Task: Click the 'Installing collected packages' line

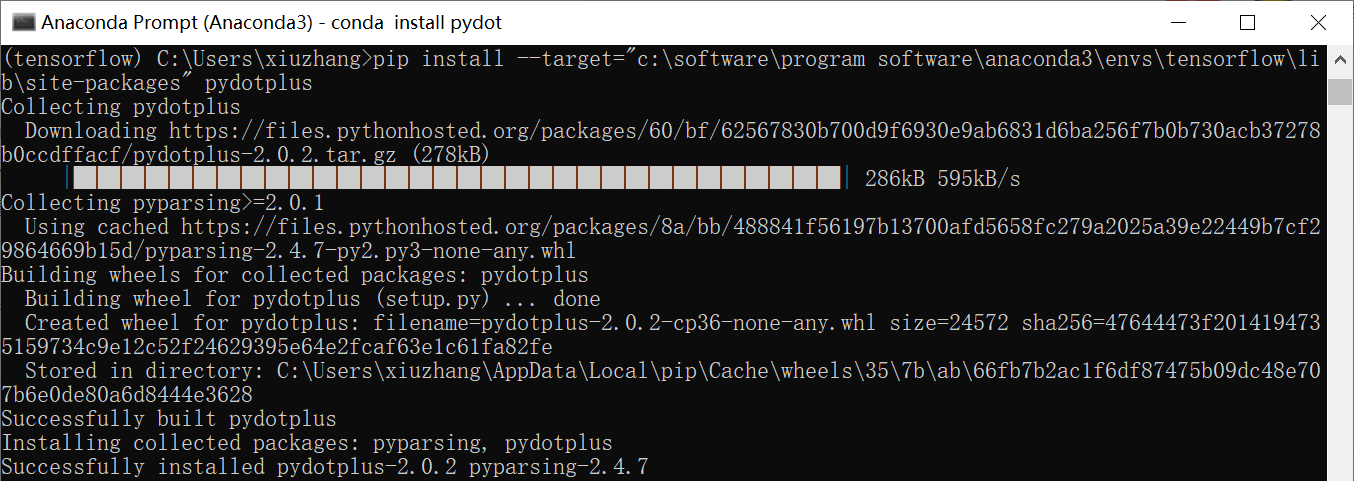Action: [x=307, y=443]
